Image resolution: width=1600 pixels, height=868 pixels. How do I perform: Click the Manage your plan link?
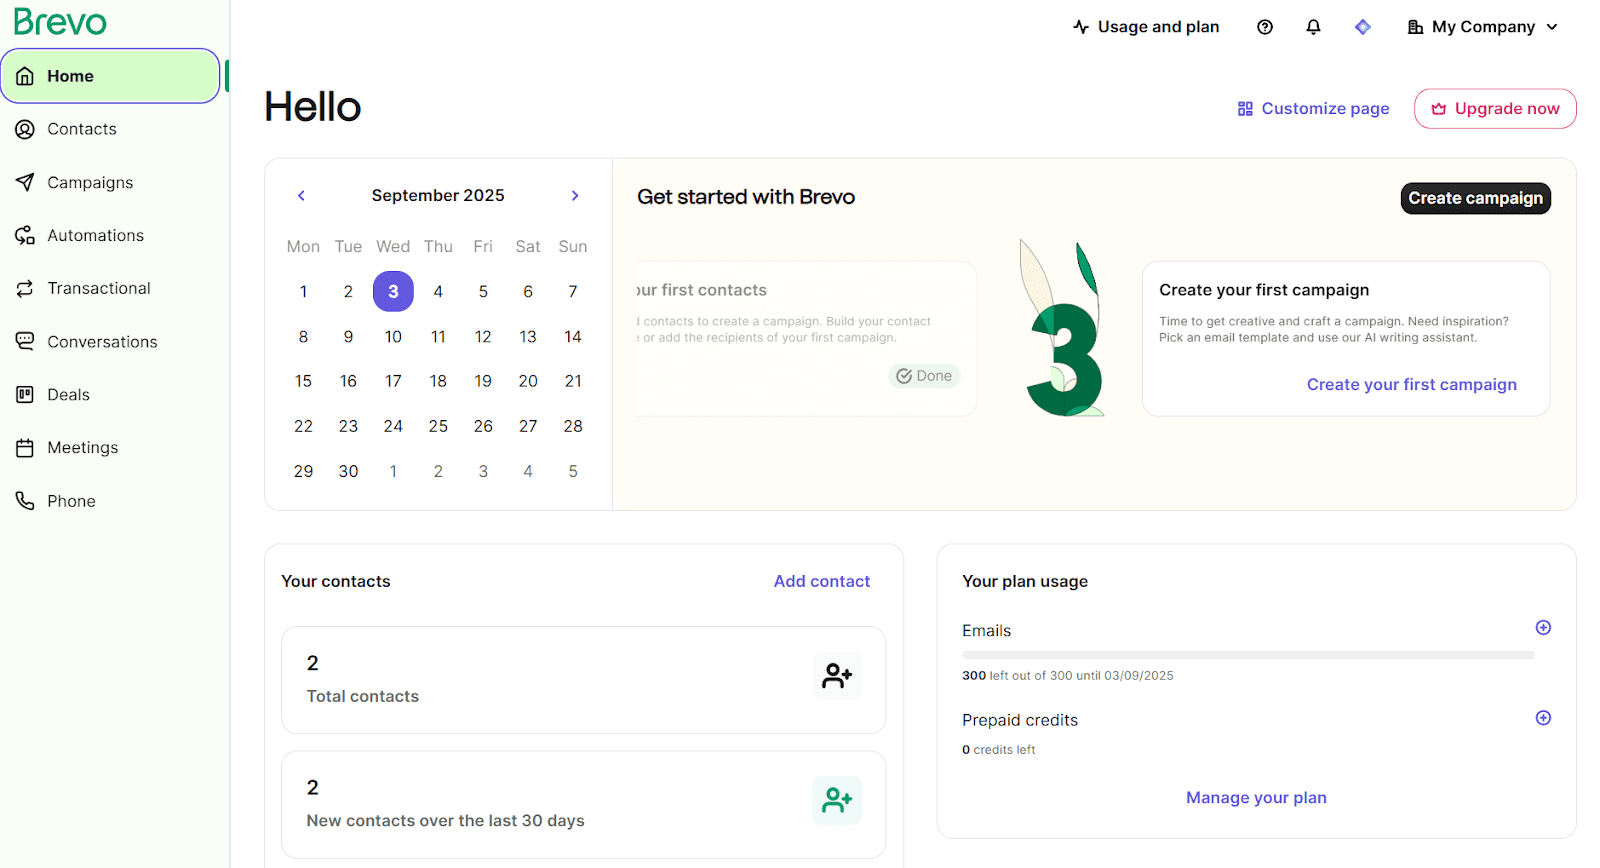coord(1256,798)
